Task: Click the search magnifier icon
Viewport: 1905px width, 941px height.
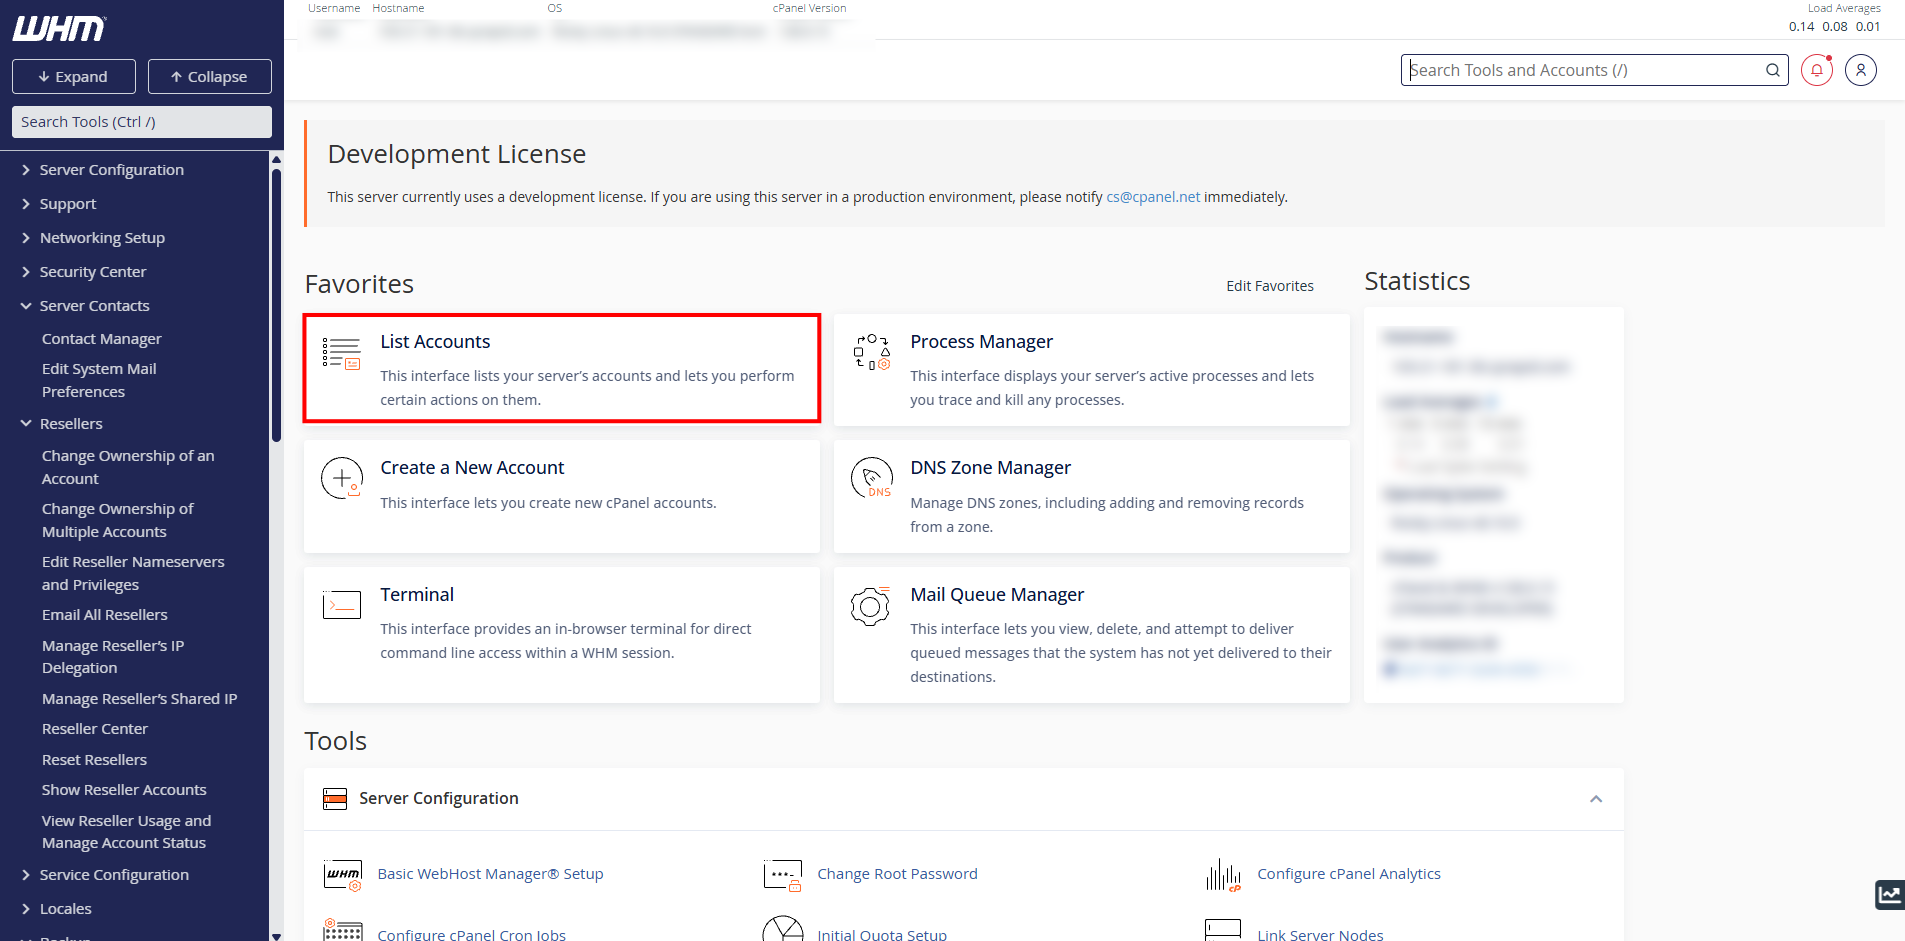Action: pyautogui.click(x=1772, y=70)
